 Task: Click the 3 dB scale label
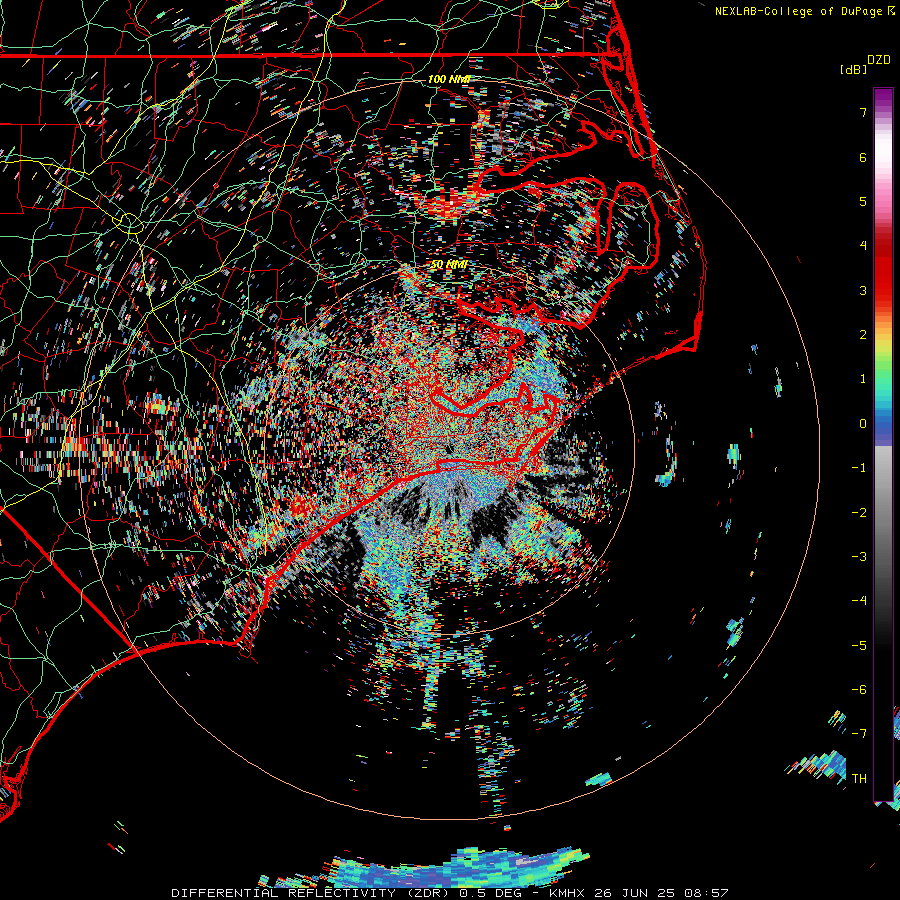click(x=863, y=290)
